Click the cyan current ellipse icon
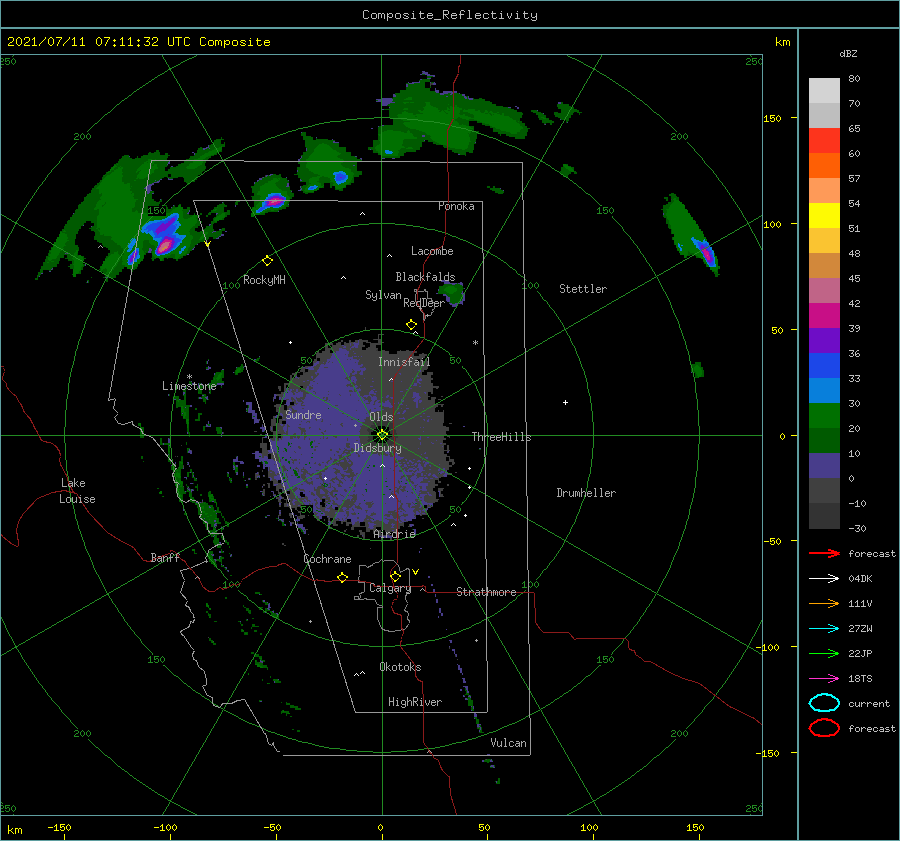The width and height of the screenshot is (900, 841). tap(824, 703)
